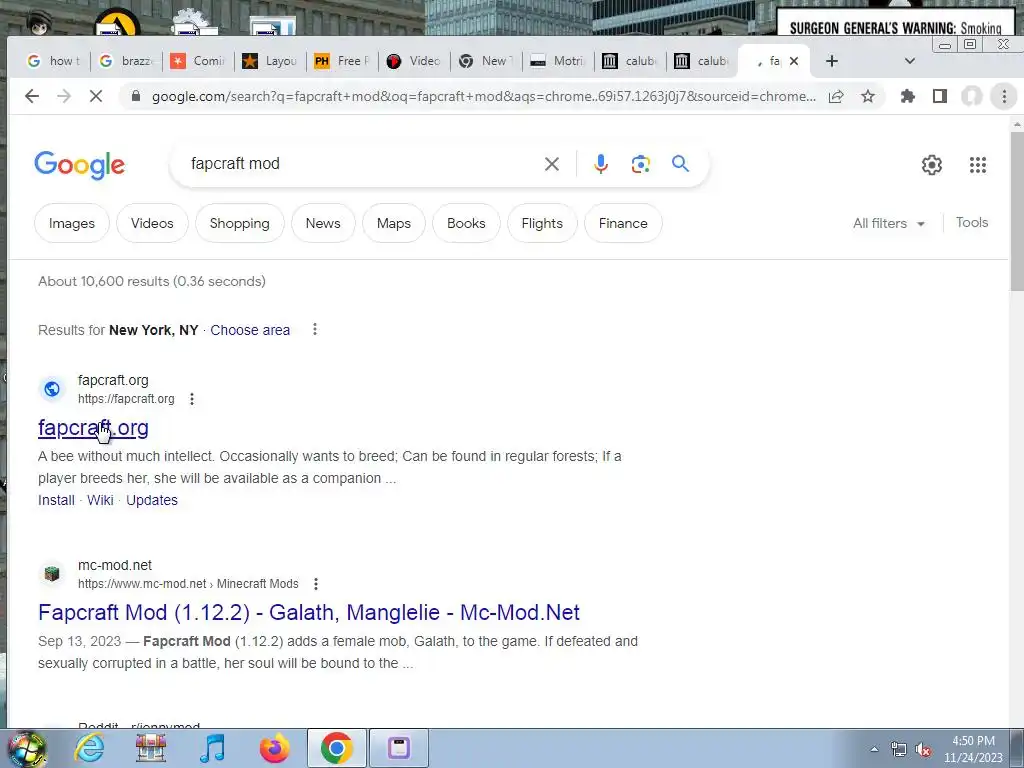Filter results by News
This screenshot has width=1024, height=768.
323,223
